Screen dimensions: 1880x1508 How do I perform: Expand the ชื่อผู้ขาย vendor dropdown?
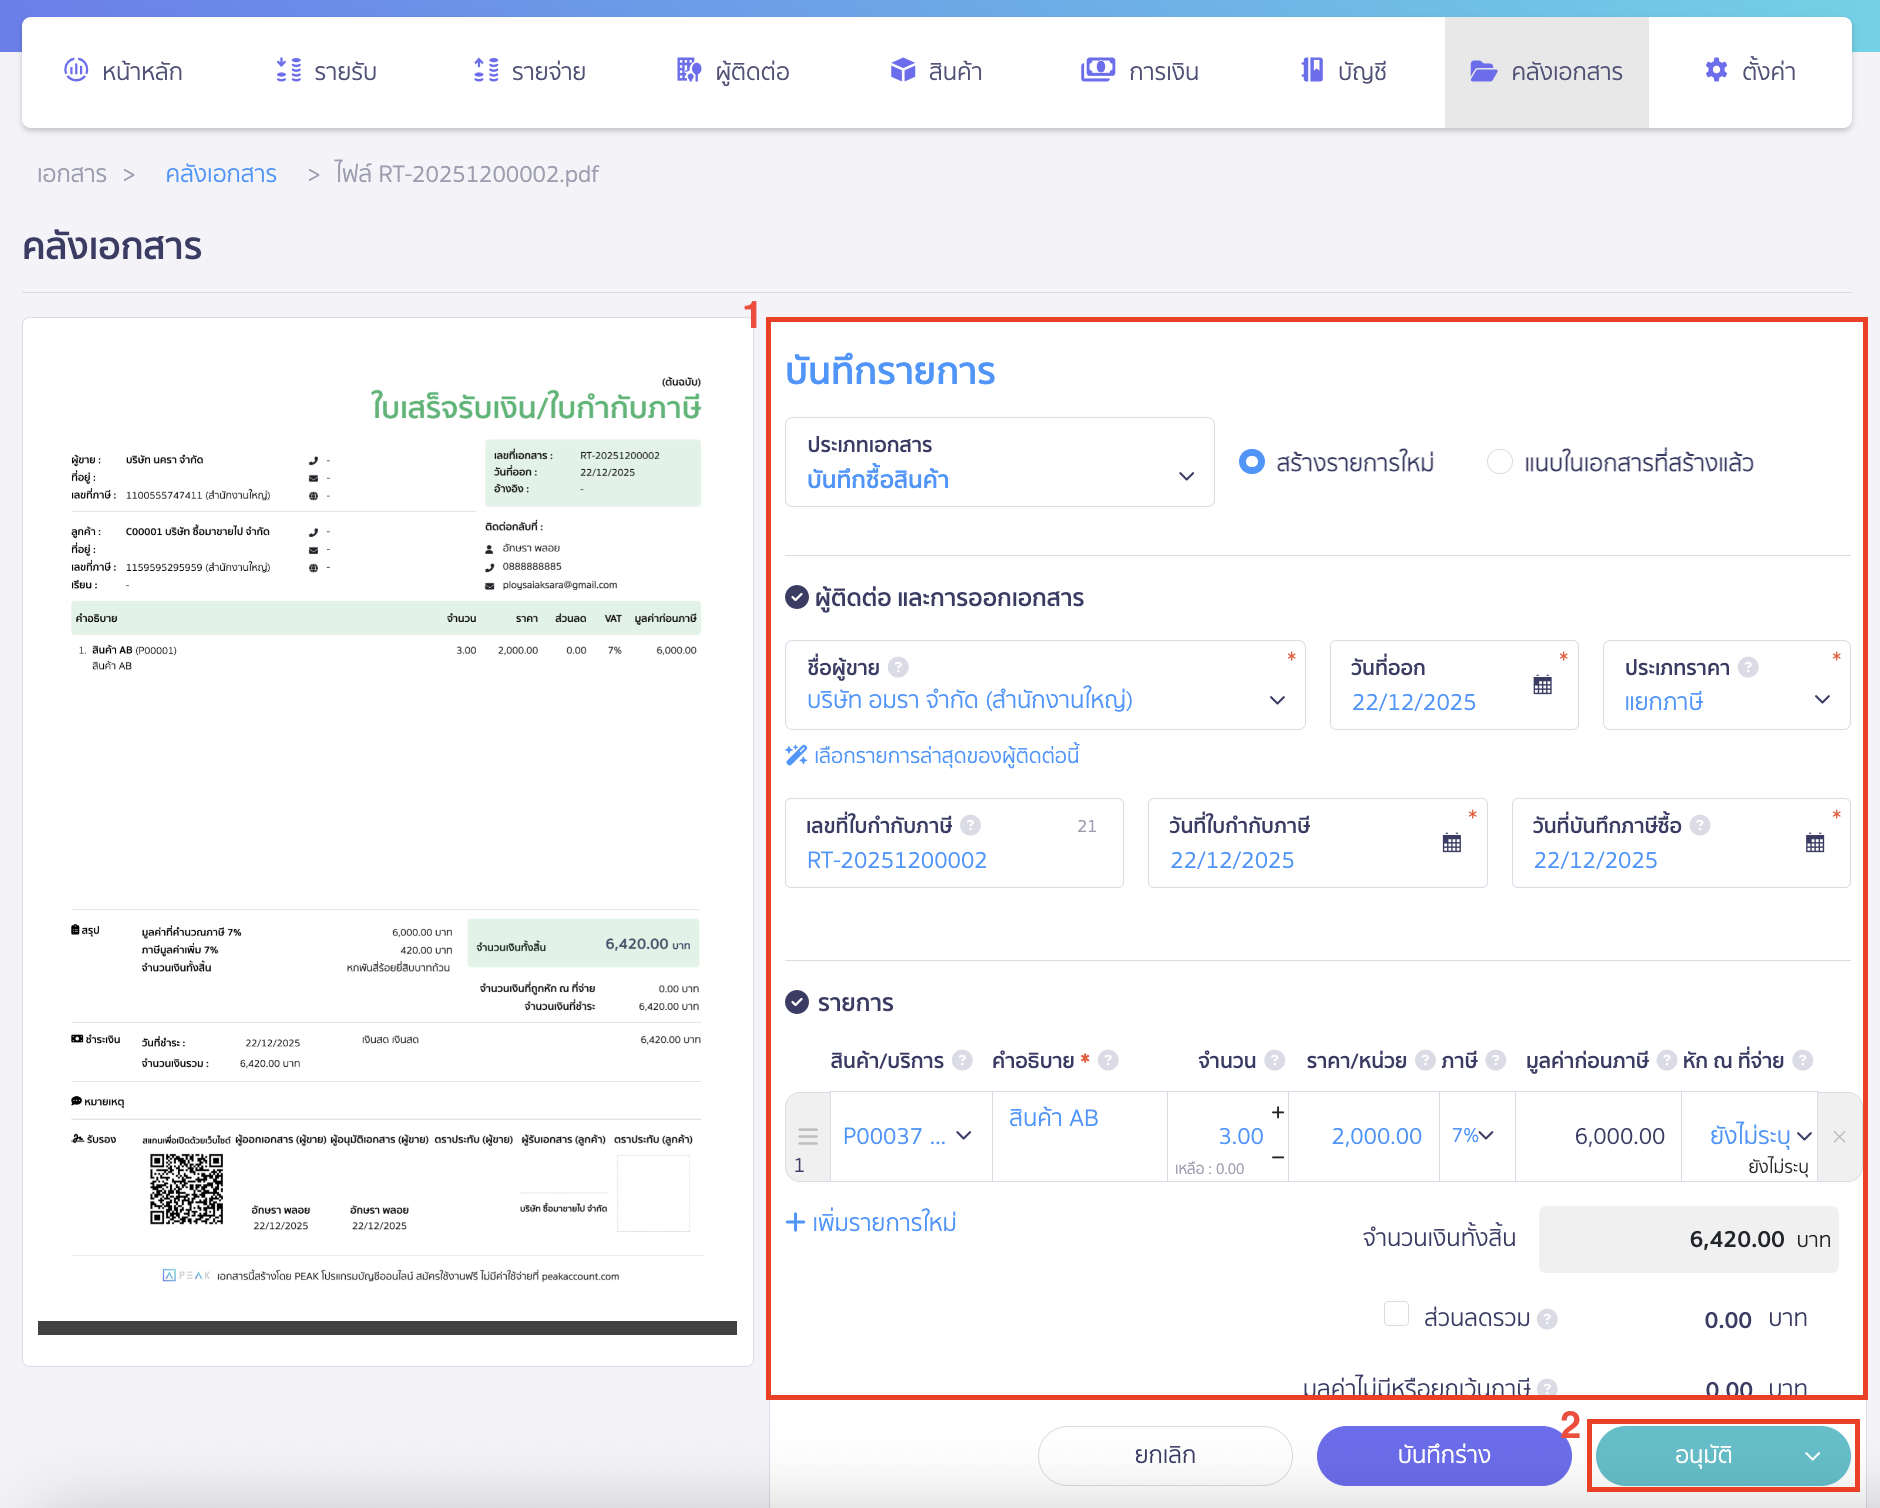click(x=1276, y=700)
